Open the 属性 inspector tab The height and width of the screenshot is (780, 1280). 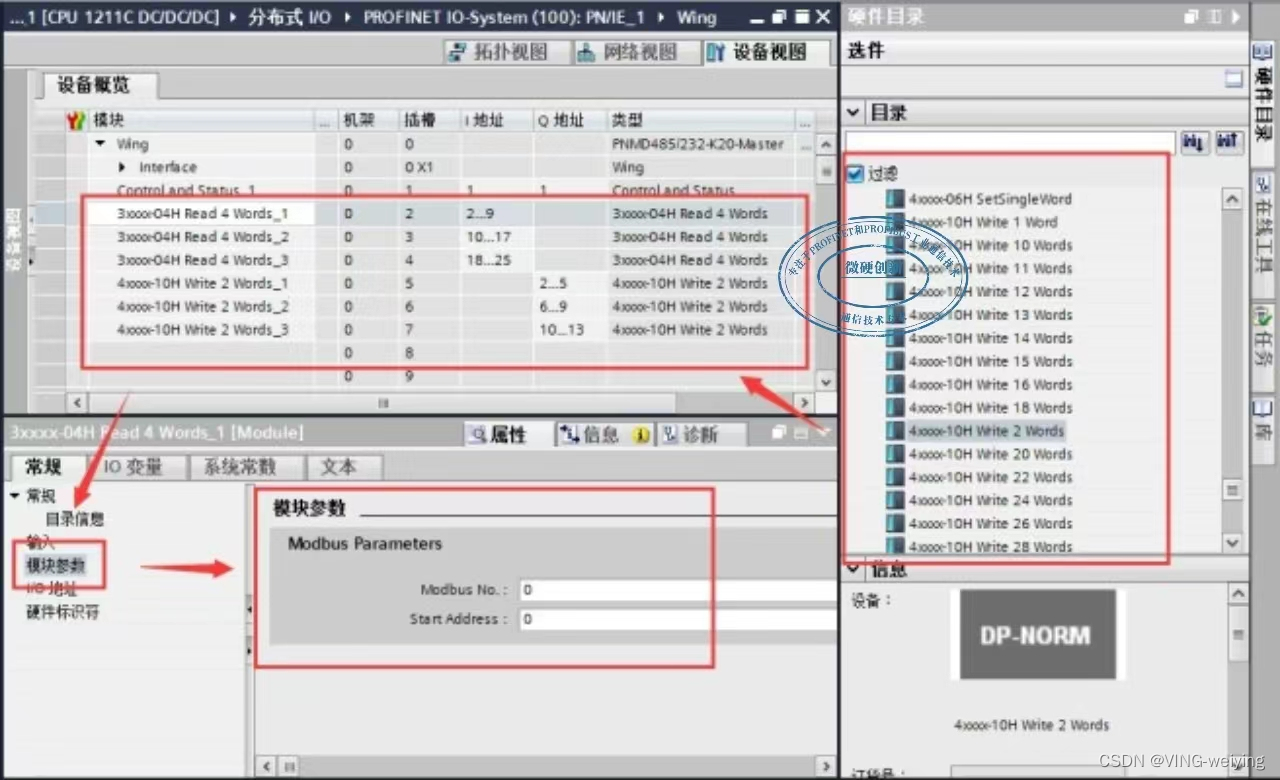click(x=508, y=435)
